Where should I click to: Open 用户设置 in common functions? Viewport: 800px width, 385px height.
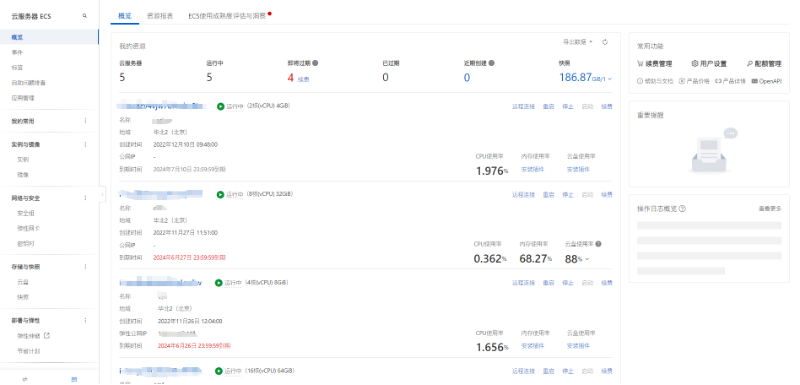[x=709, y=64]
